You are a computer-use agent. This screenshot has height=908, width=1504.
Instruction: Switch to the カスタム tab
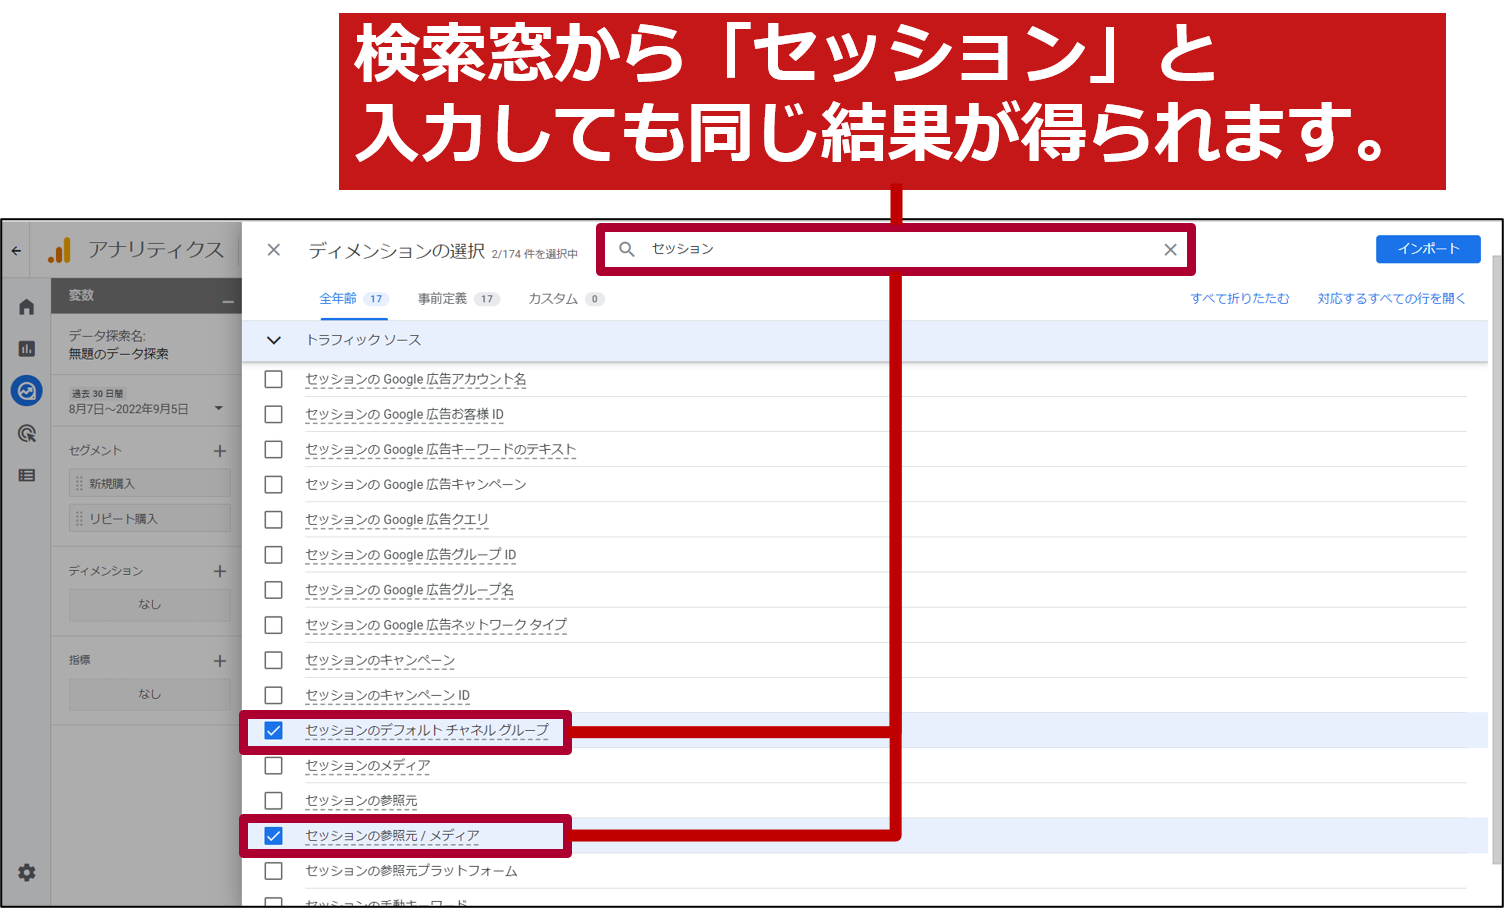(566, 298)
